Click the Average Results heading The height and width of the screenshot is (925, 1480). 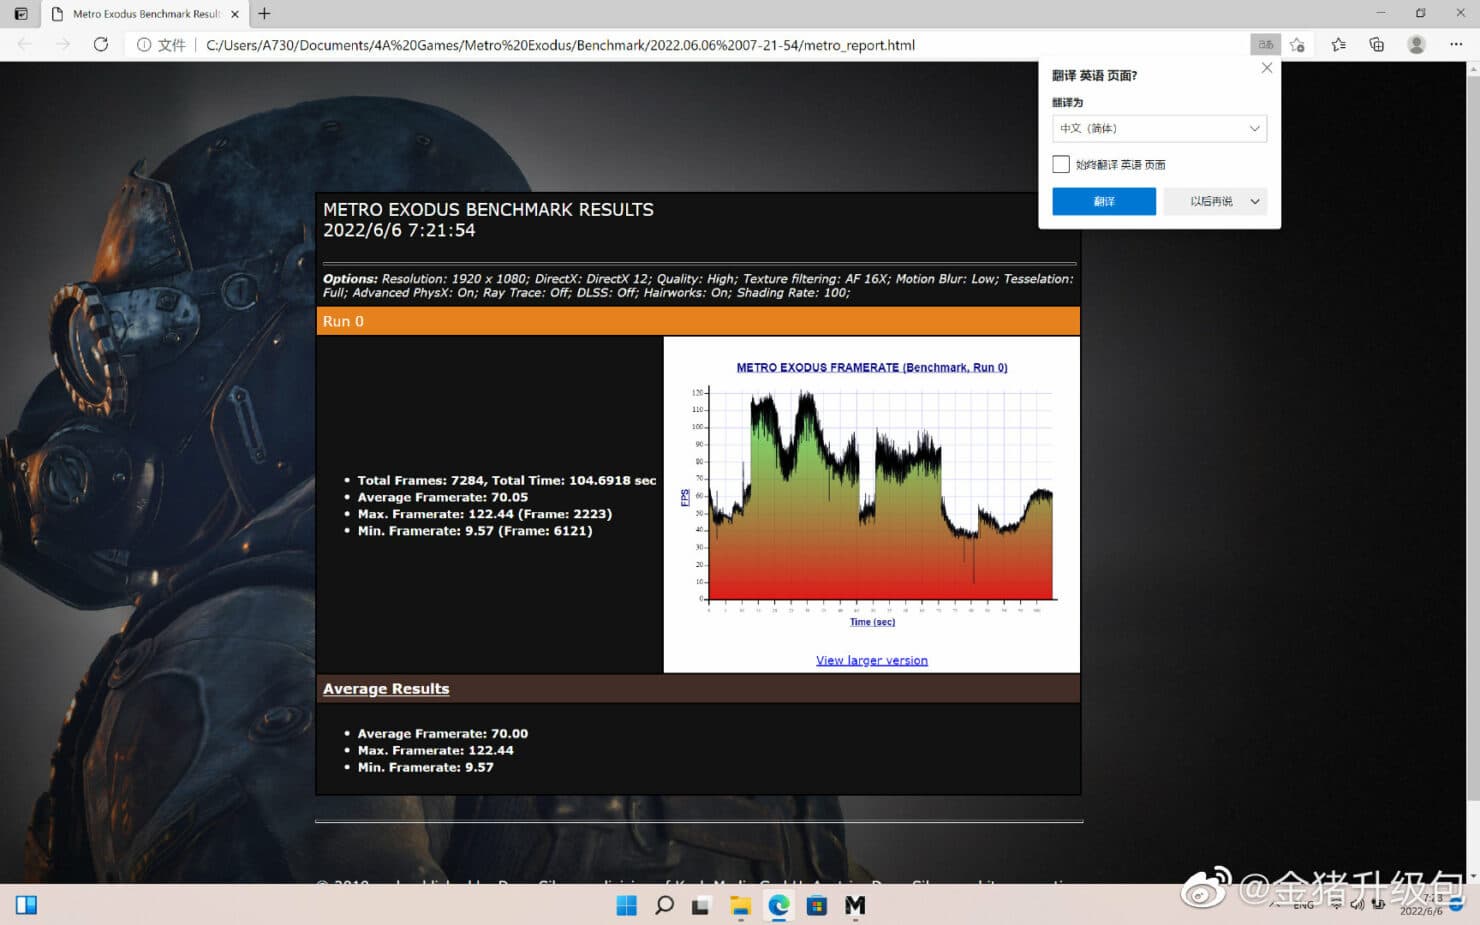[x=386, y=689]
